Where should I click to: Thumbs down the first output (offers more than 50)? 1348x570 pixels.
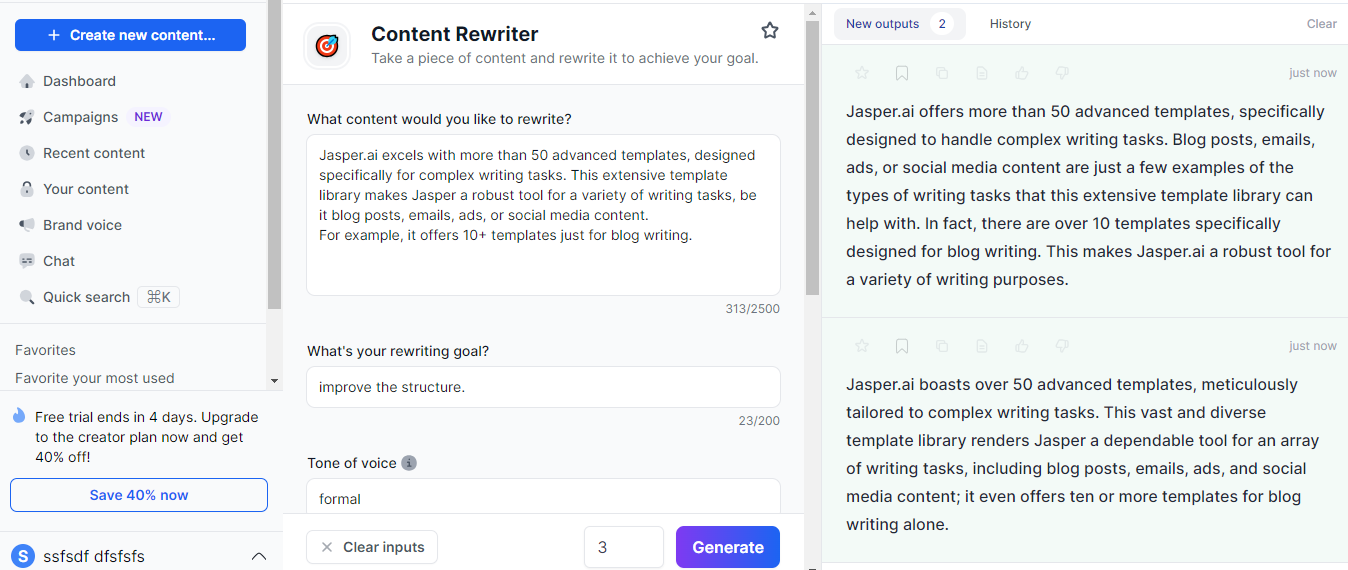(x=1062, y=73)
